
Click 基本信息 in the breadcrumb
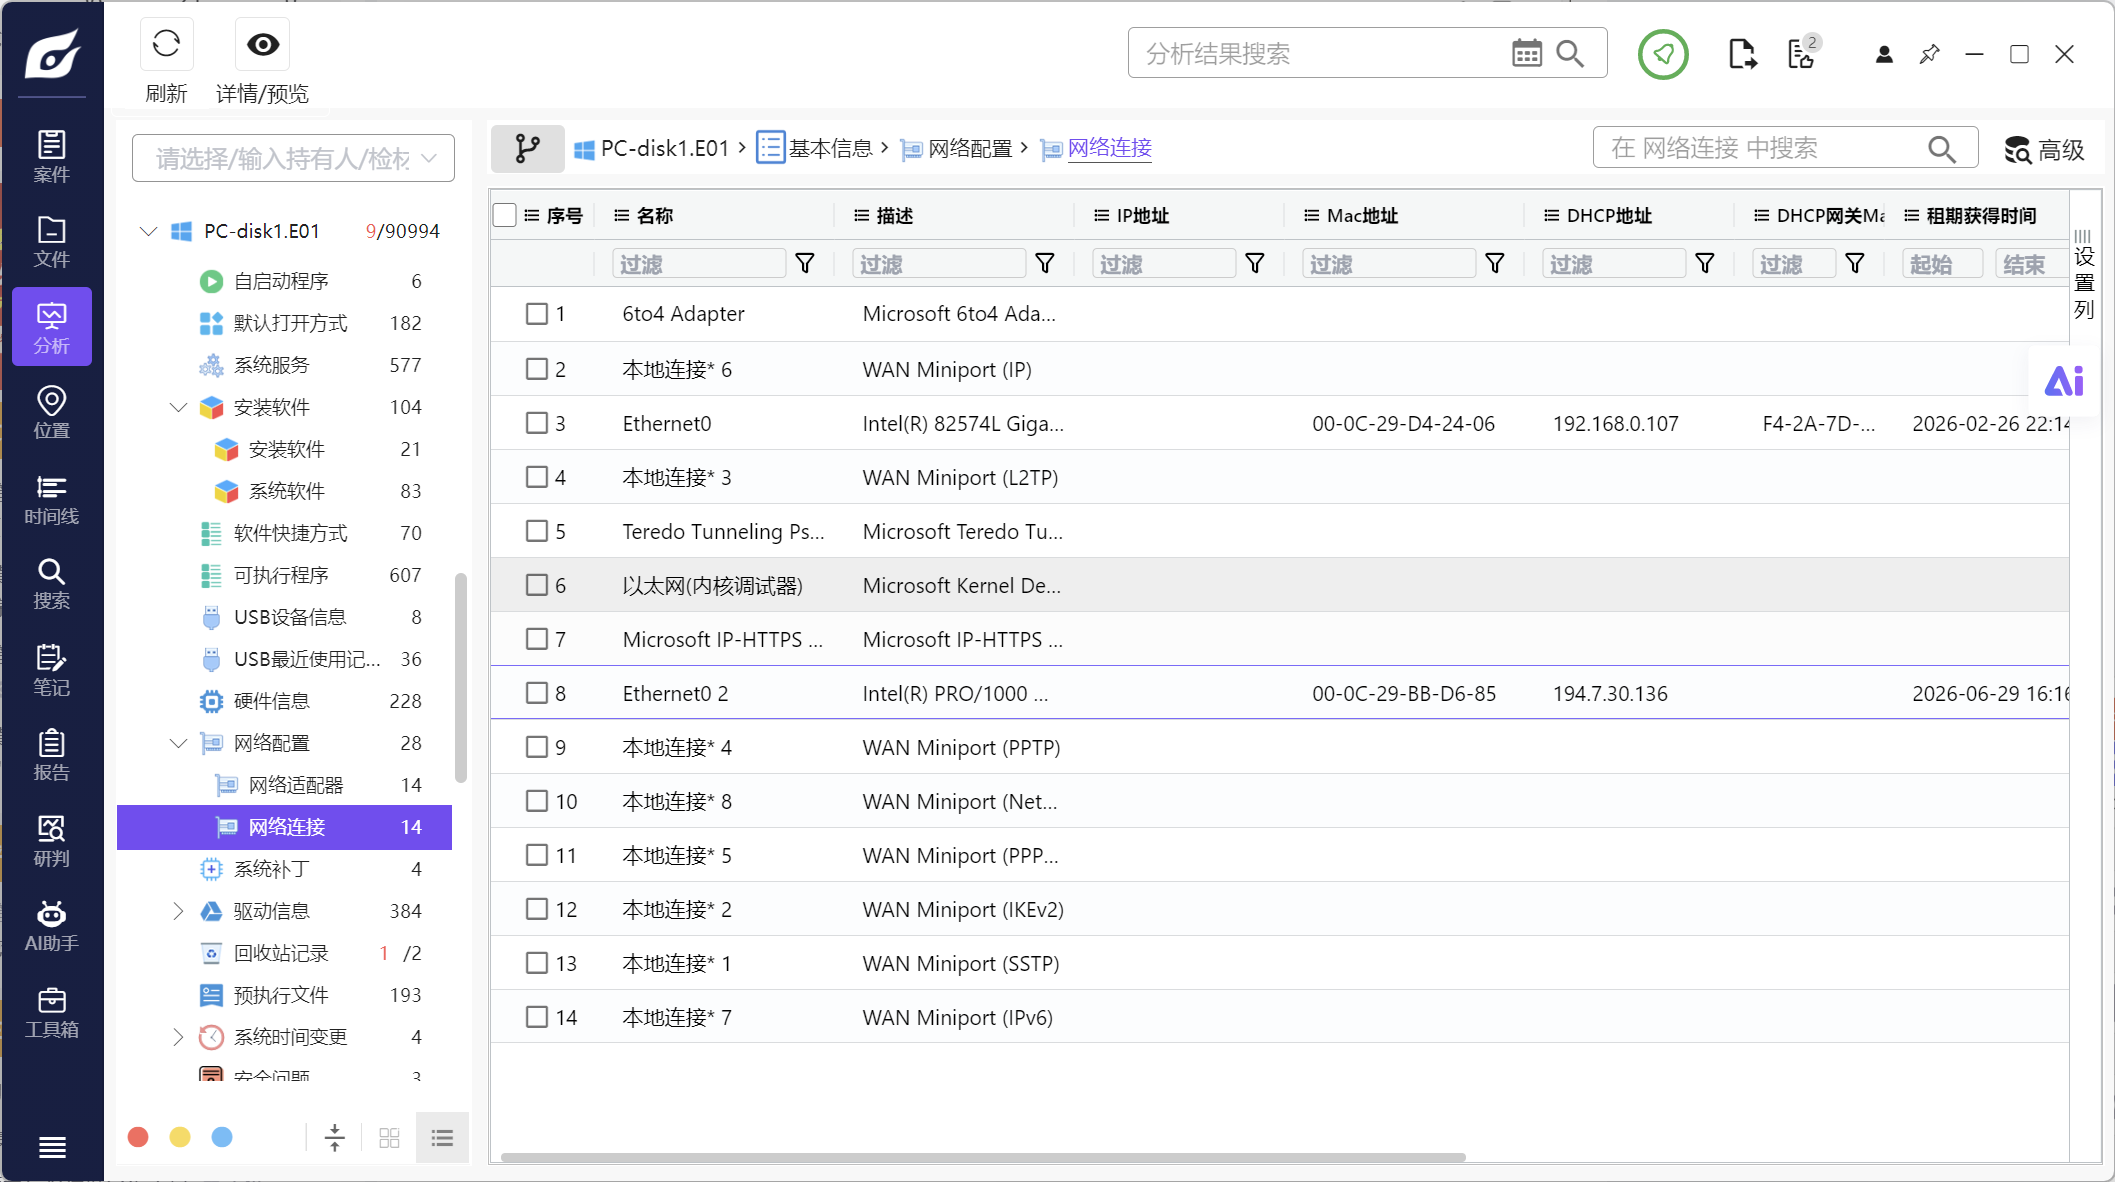[830, 148]
